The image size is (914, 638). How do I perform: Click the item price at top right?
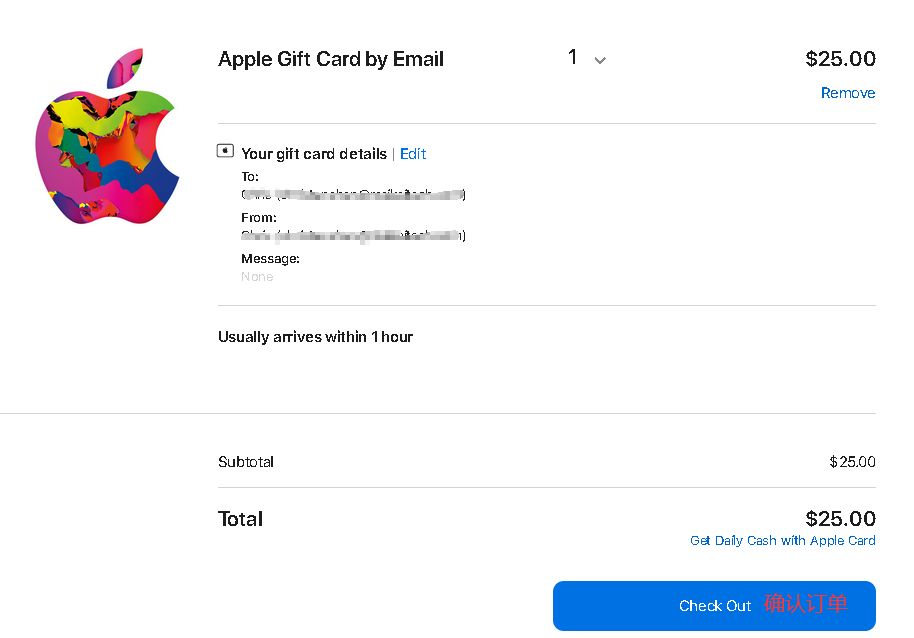tap(840, 59)
